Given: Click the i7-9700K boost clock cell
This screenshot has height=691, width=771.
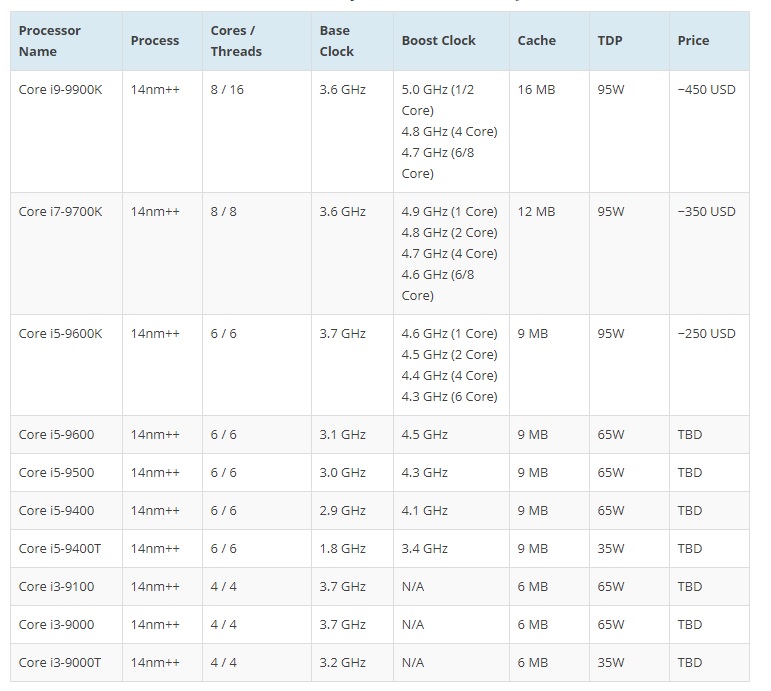Looking at the screenshot, I should (451, 253).
